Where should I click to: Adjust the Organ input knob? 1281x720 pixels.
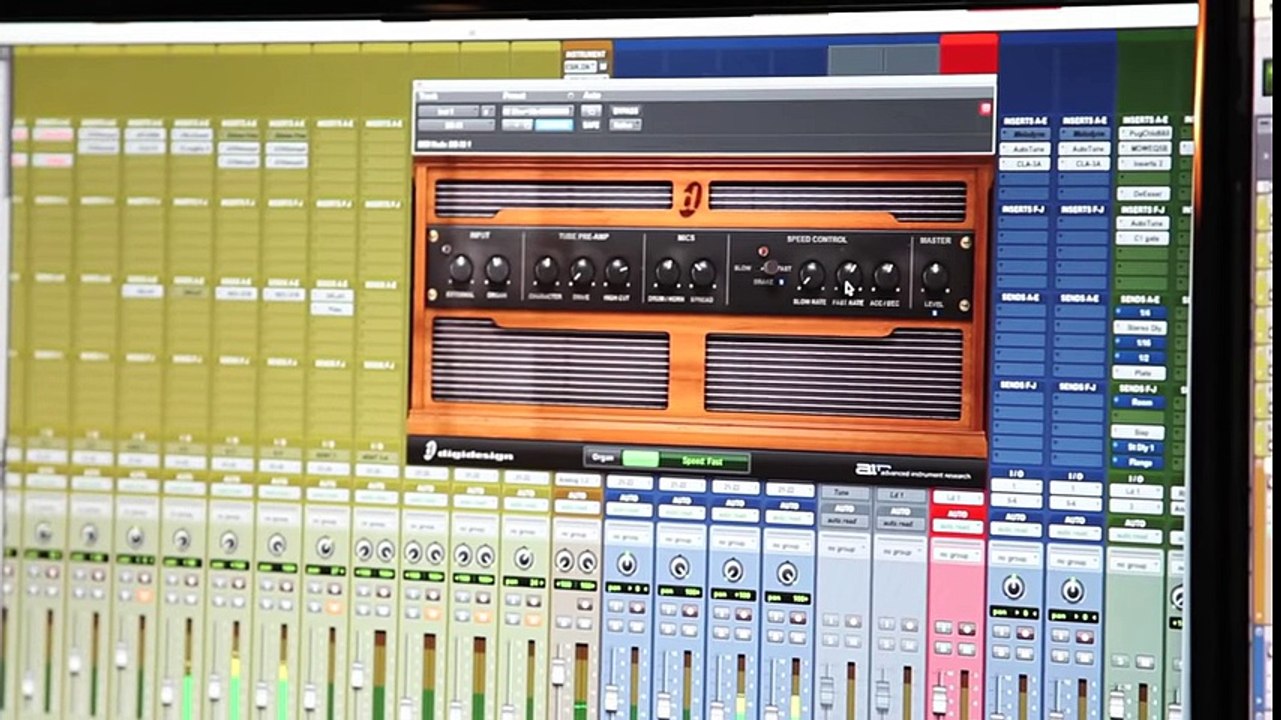[496, 269]
